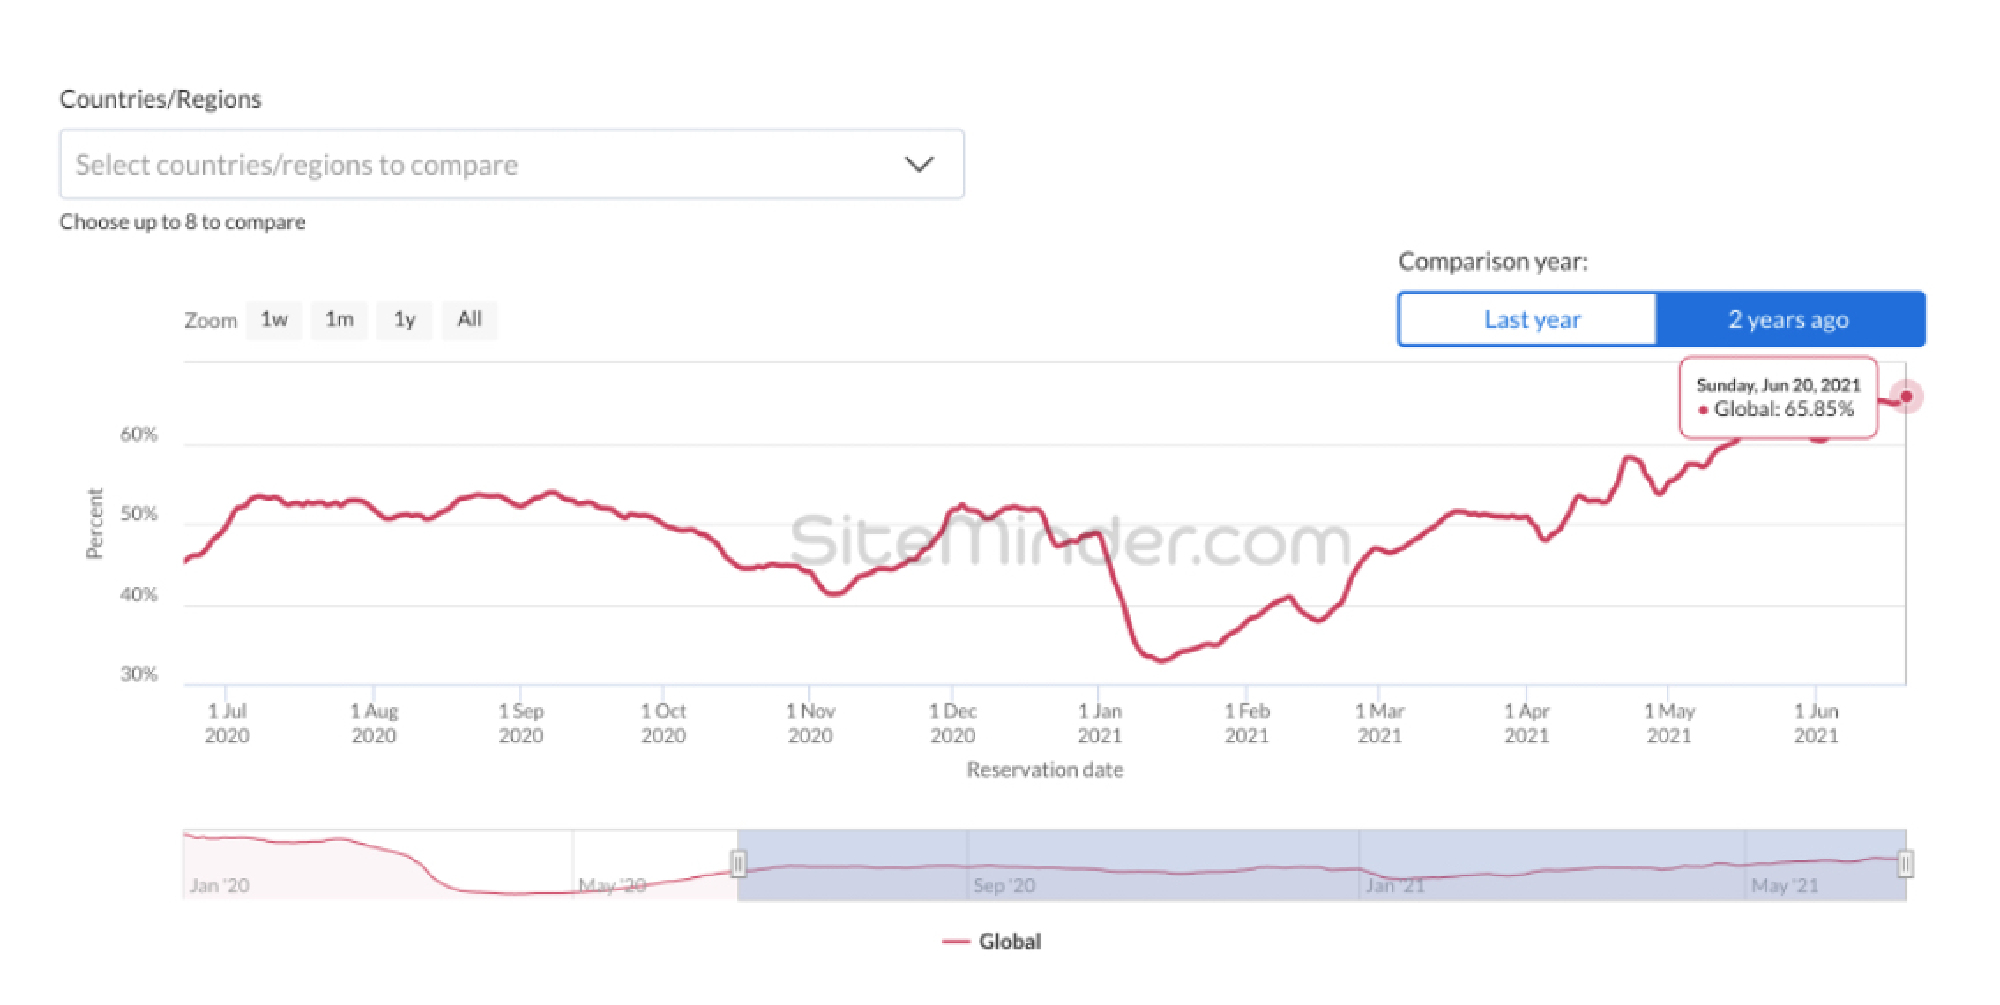Enable the 2 years ago comparison
2000x1005 pixels.
(x=1789, y=318)
